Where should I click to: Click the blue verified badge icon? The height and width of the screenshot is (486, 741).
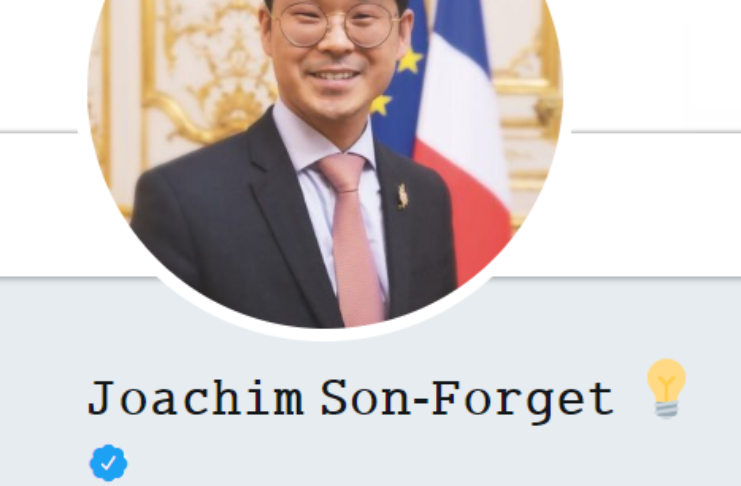(108, 463)
